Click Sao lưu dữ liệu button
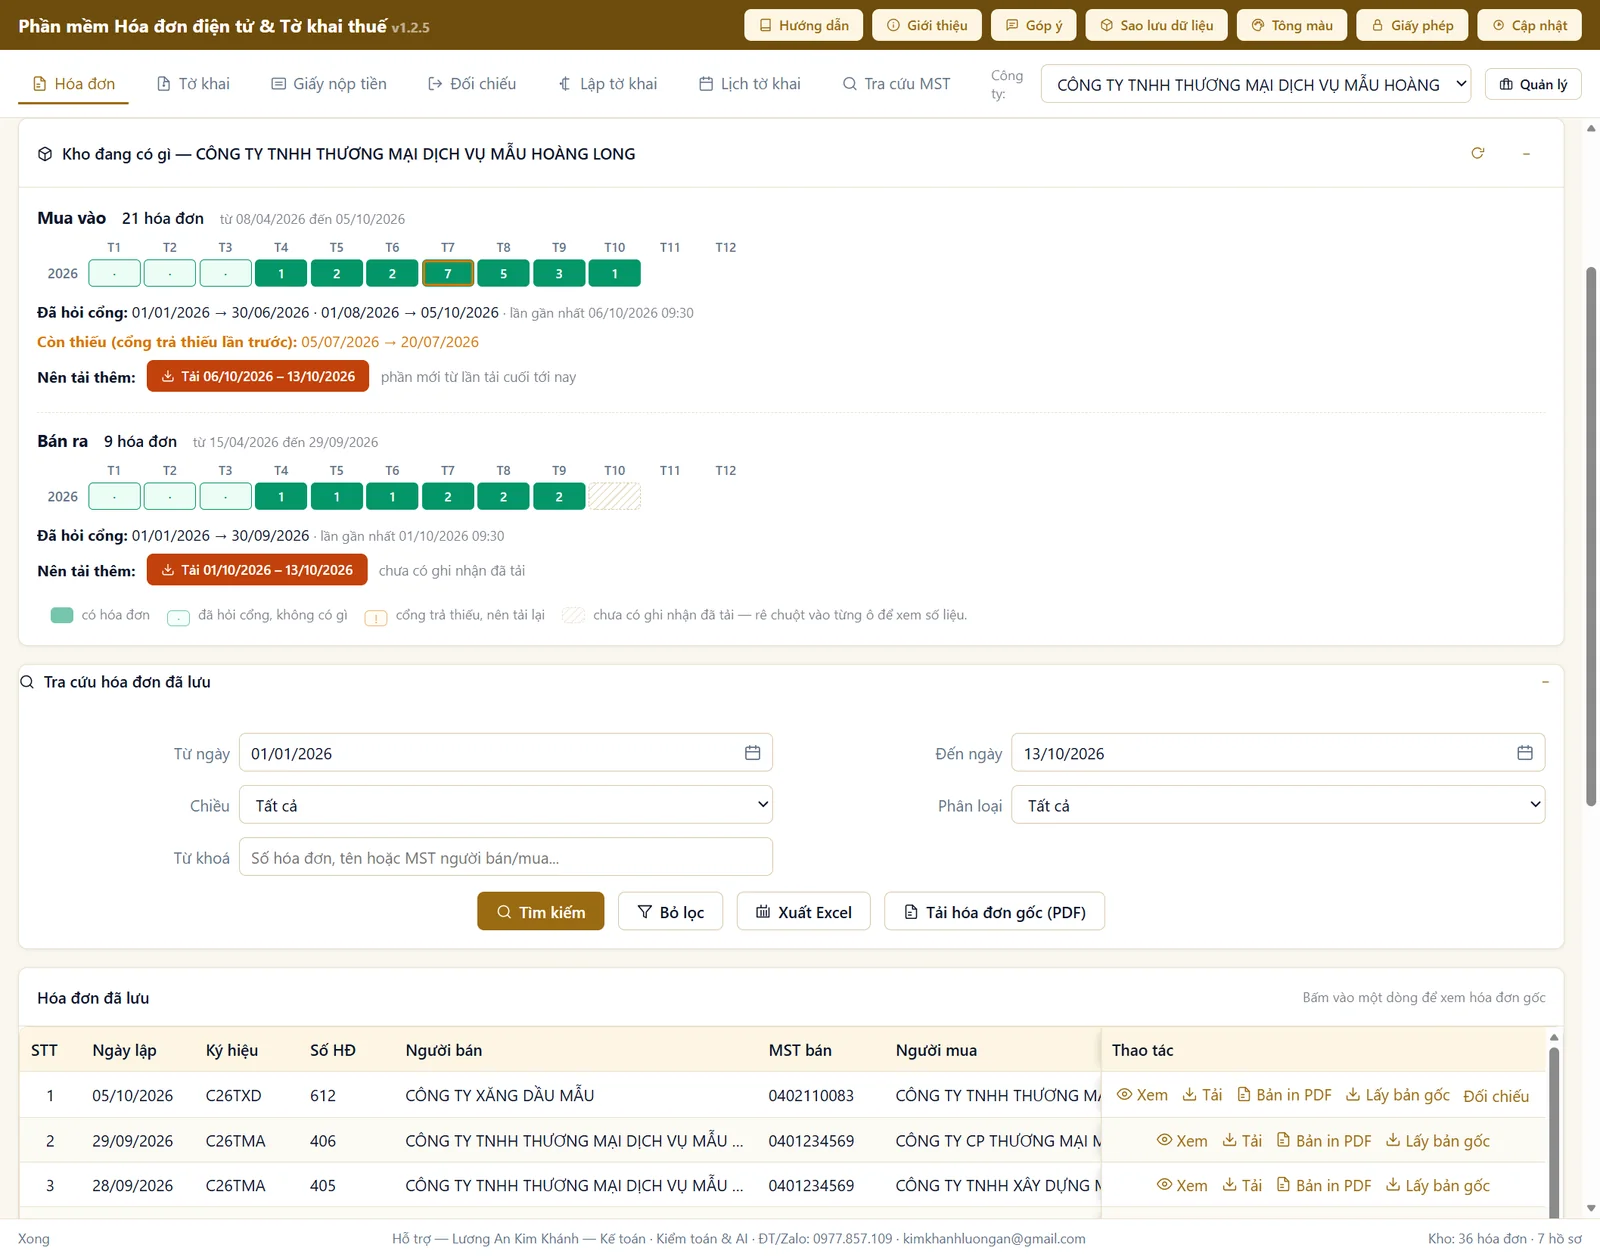Screen dimensions: 1600x1257 [1157, 25]
